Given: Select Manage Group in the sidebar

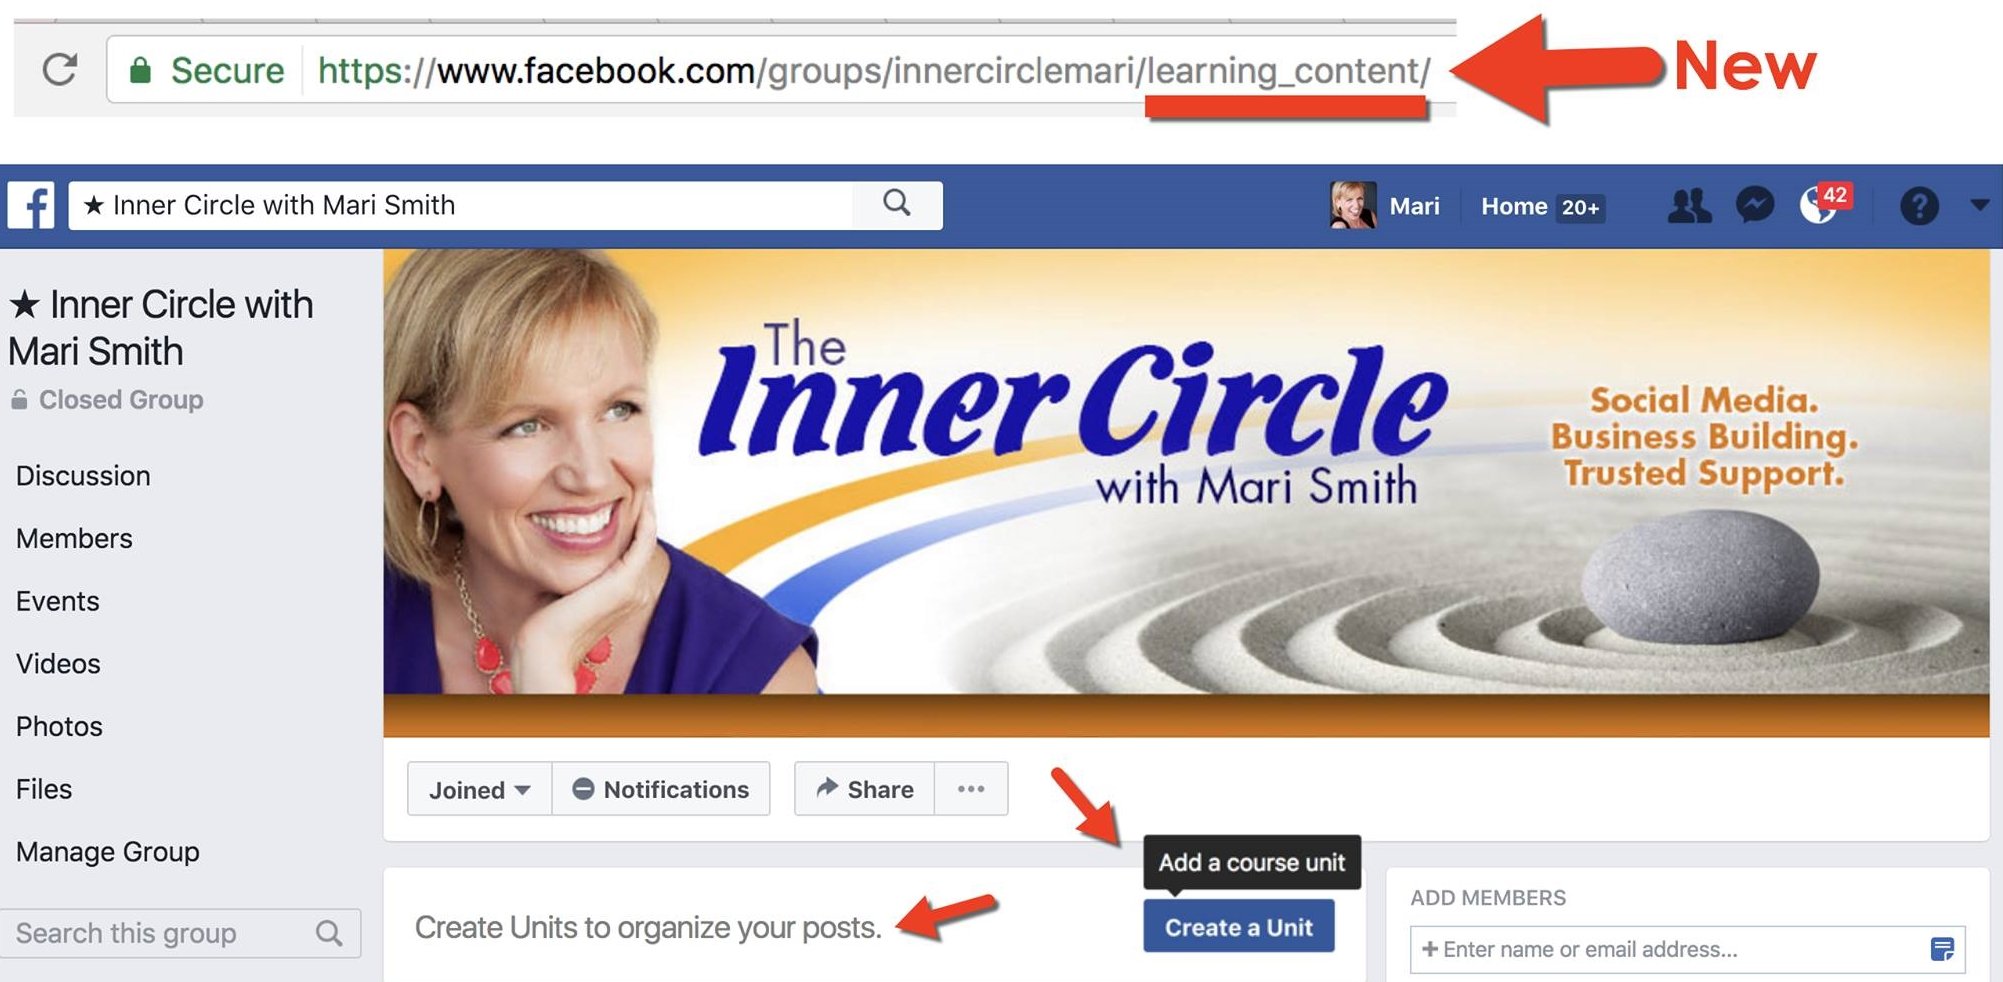Looking at the screenshot, I should pos(108,852).
